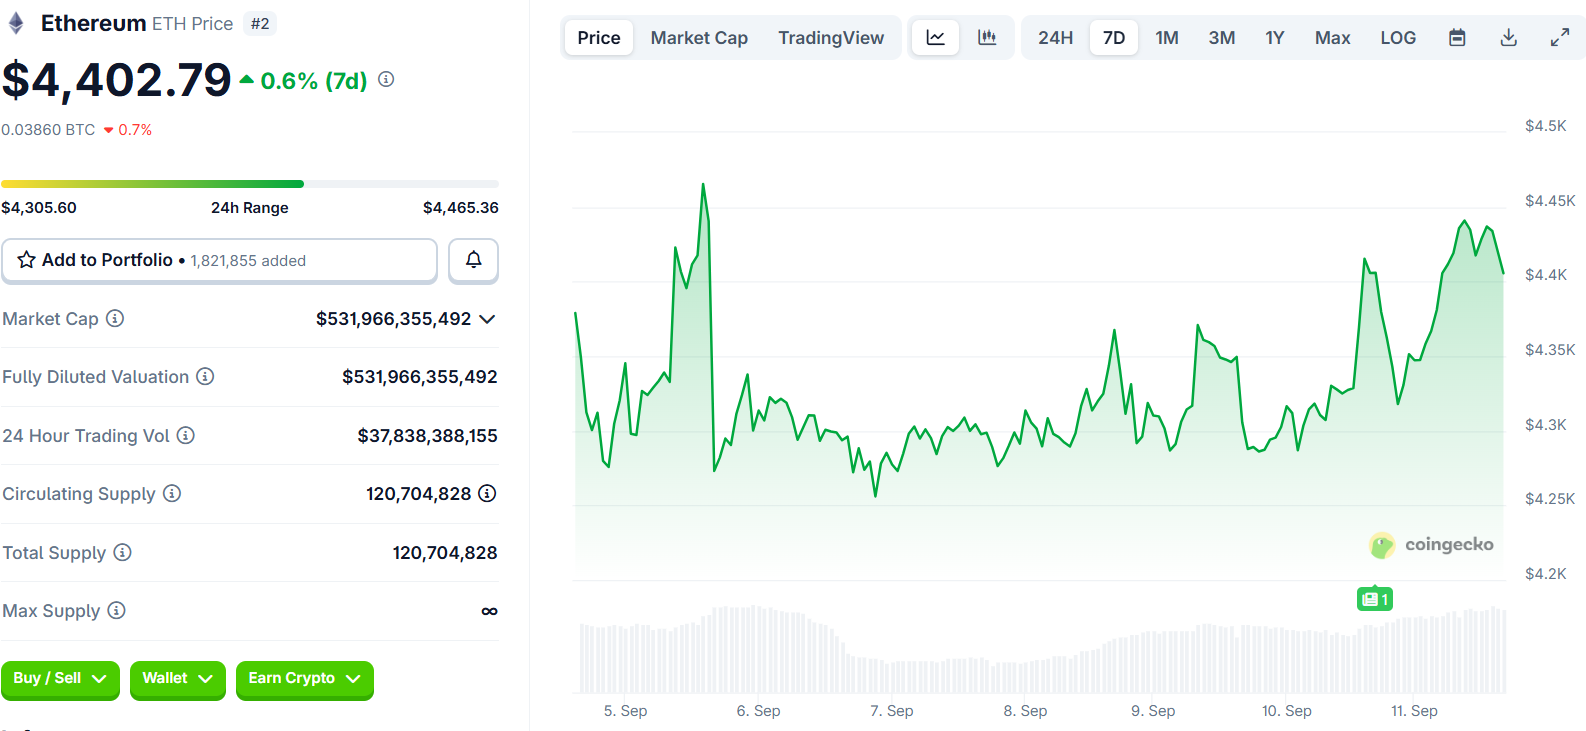Open the calendar date range picker
This screenshot has width=1586, height=731.
(1457, 38)
